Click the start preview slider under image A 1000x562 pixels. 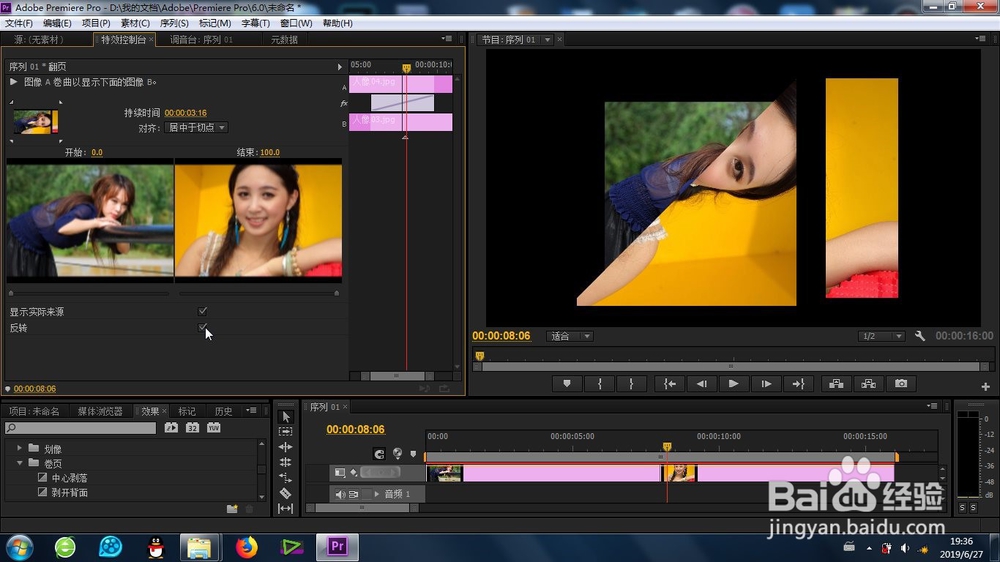pyautogui.click(x=11, y=293)
